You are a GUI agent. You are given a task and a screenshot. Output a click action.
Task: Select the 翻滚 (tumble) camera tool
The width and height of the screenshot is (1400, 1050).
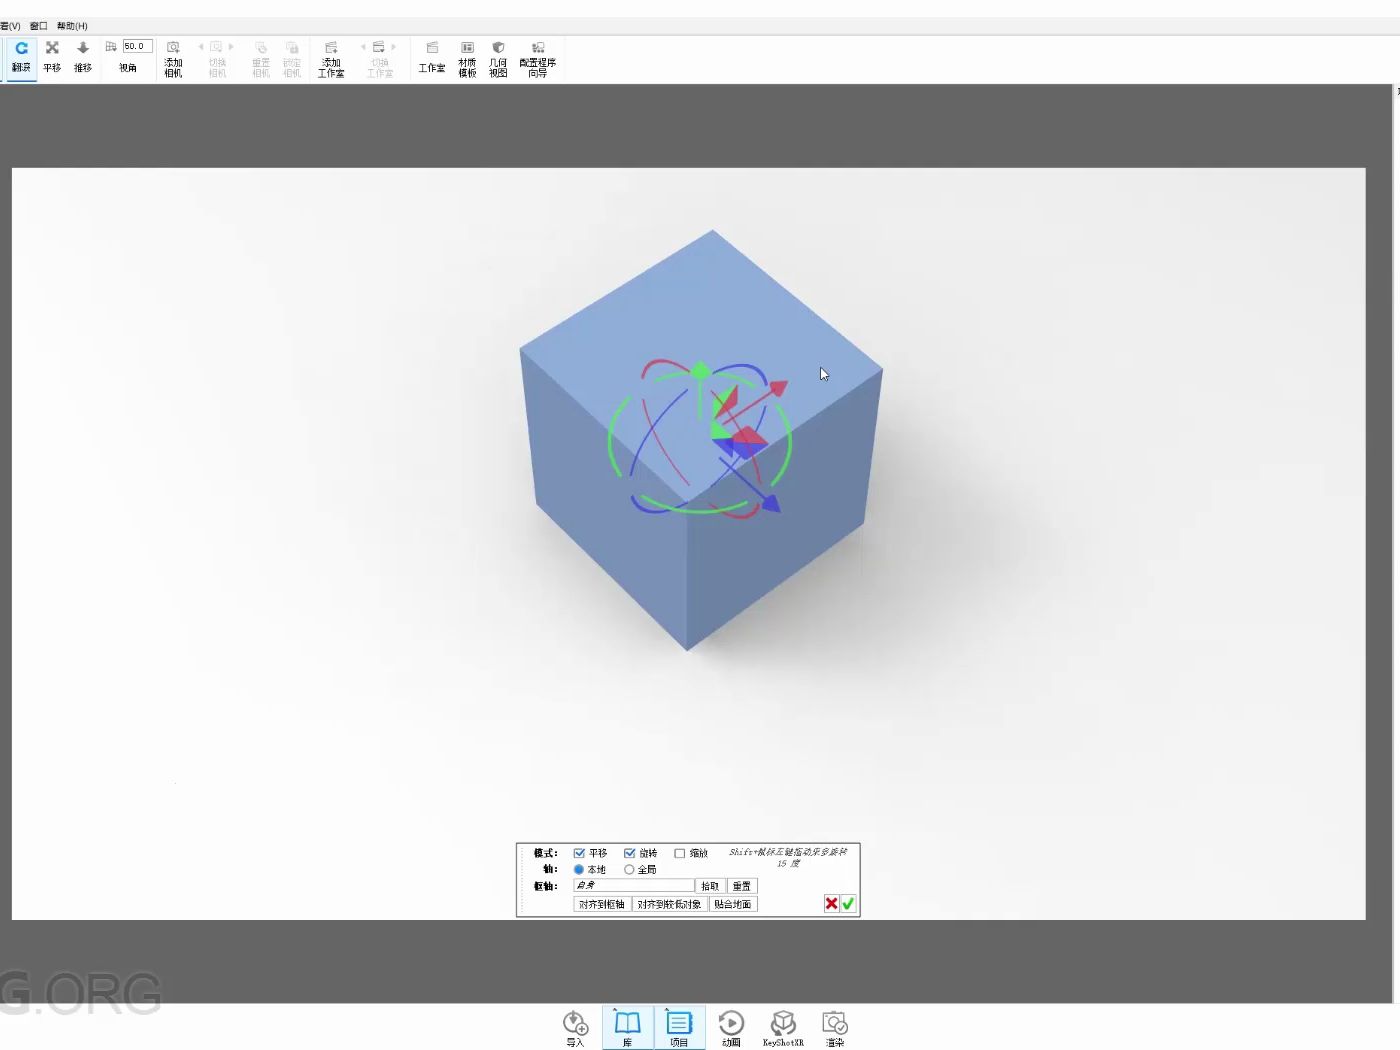pos(21,57)
